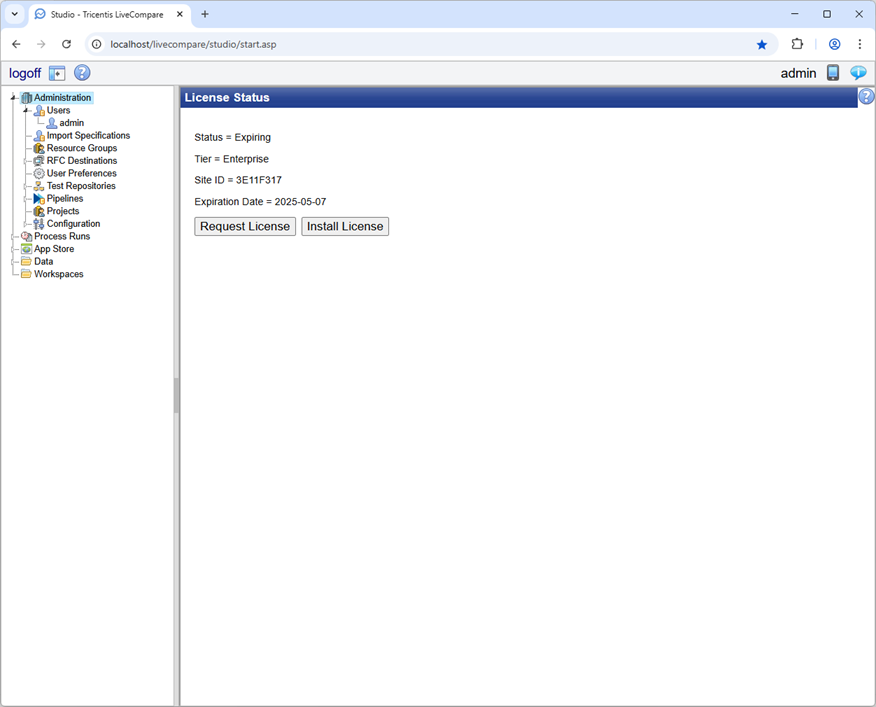Click the Process Runs icon
Screen dimensions: 876x707
[x=25, y=236]
